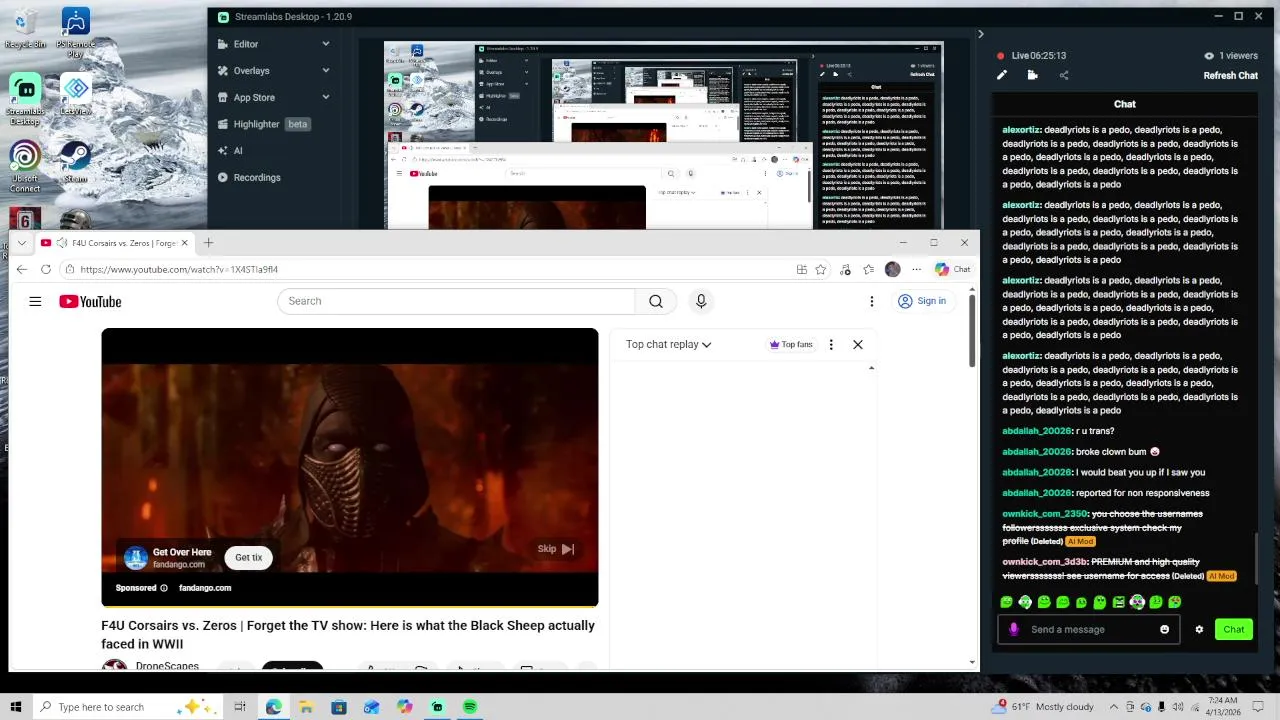The height and width of the screenshot is (720, 1280).
Task: Click the share icon in Streamlabs panel
Action: tap(1064, 75)
